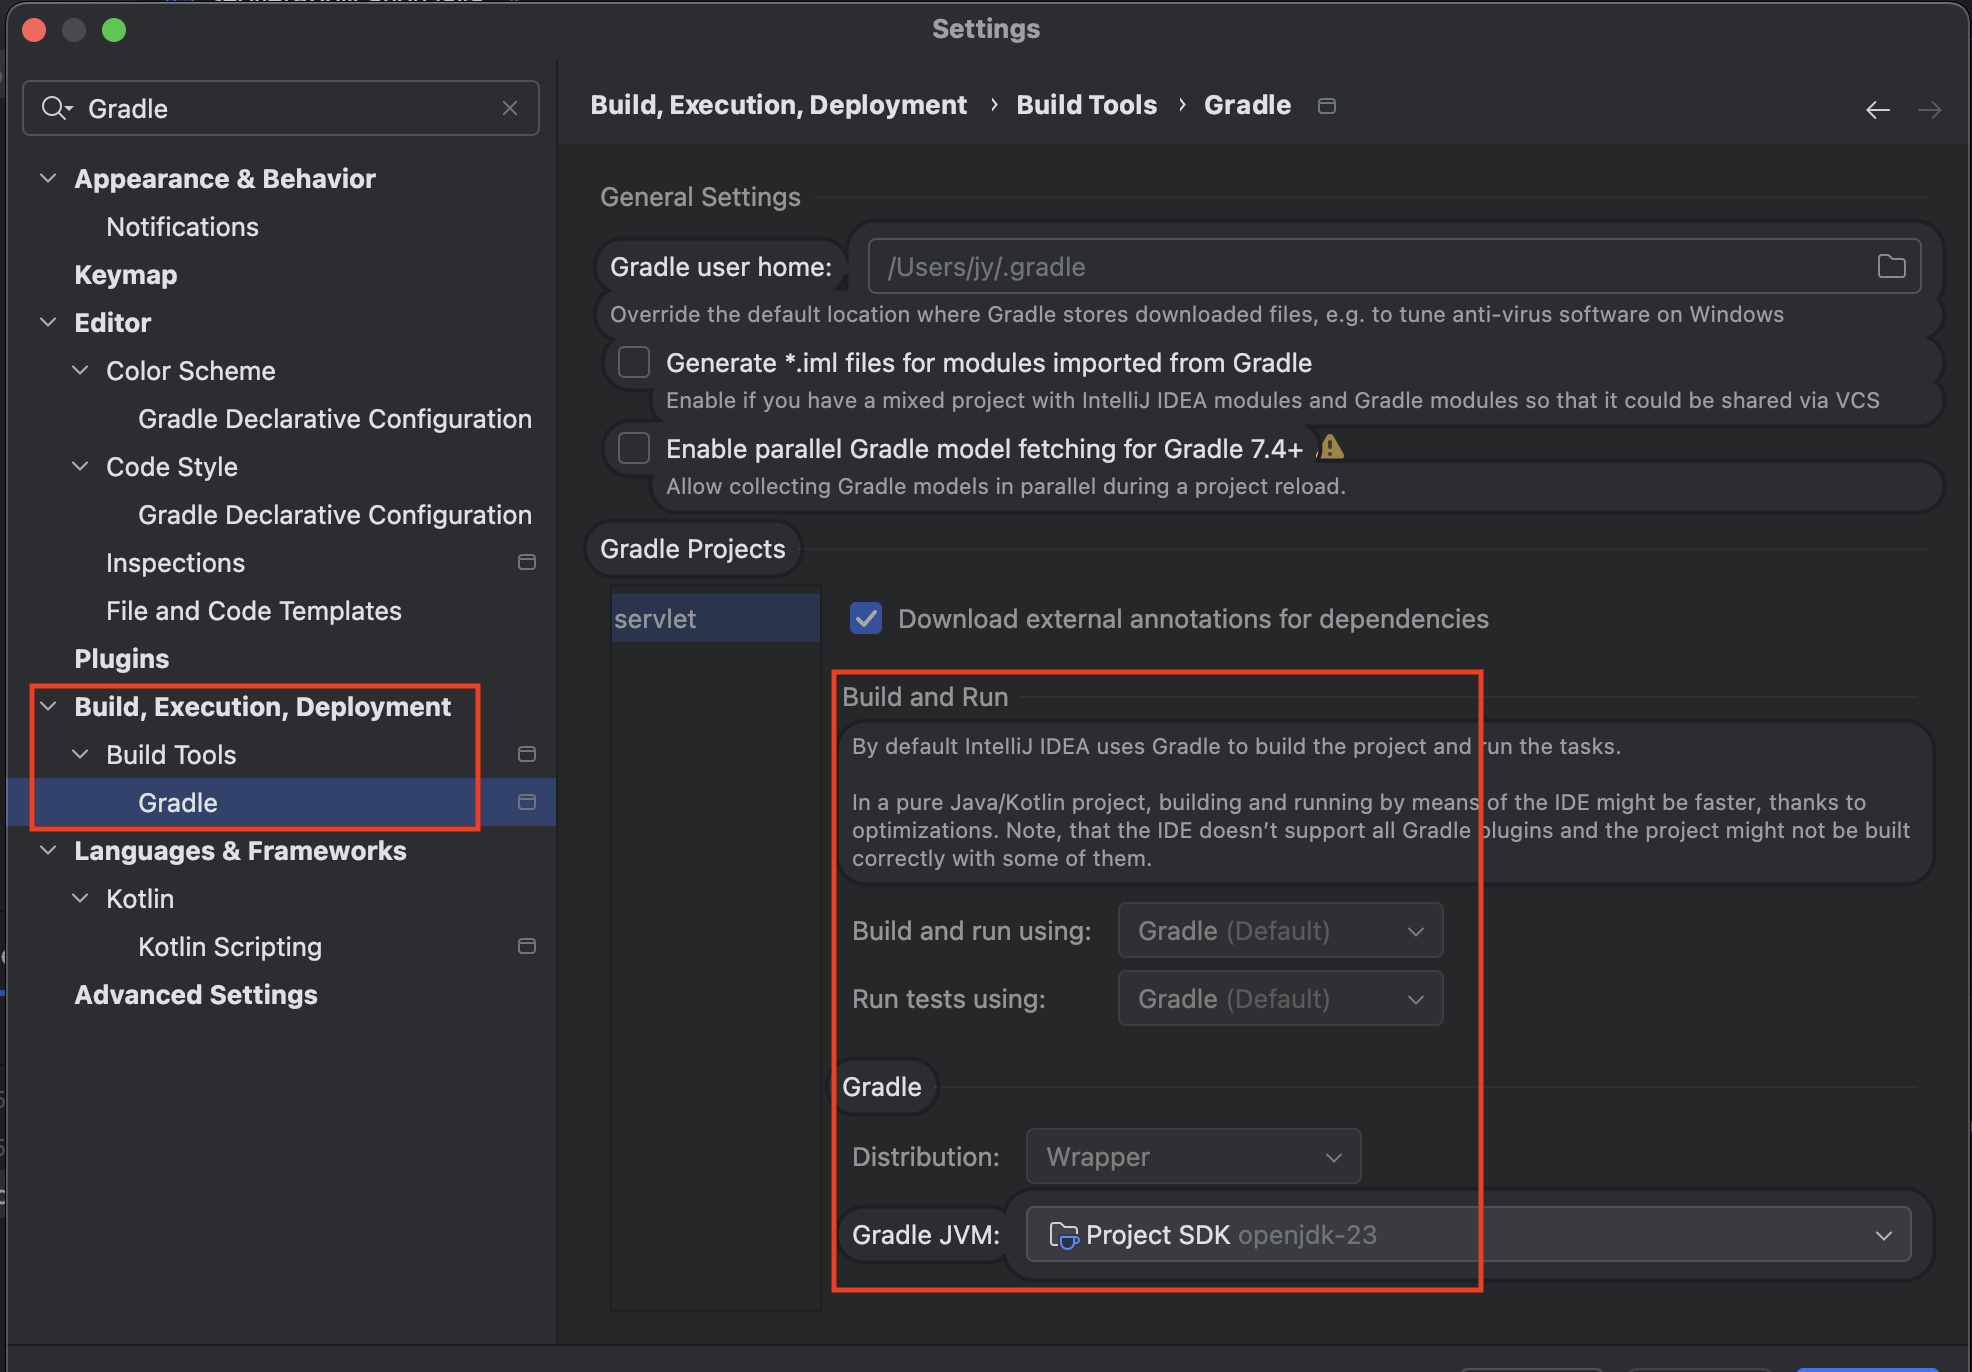Click the project-settings icon beside Inspections
Screen dimensions: 1972x1372
[527, 563]
